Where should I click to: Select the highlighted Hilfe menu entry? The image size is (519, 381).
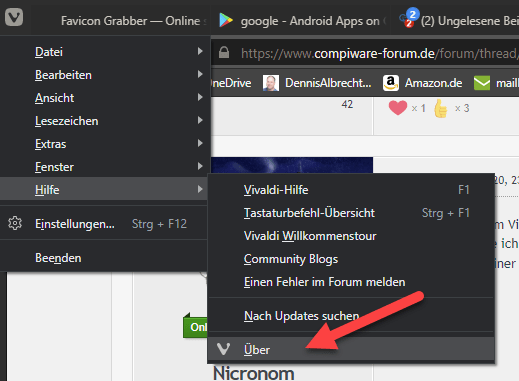[x=104, y=189]
